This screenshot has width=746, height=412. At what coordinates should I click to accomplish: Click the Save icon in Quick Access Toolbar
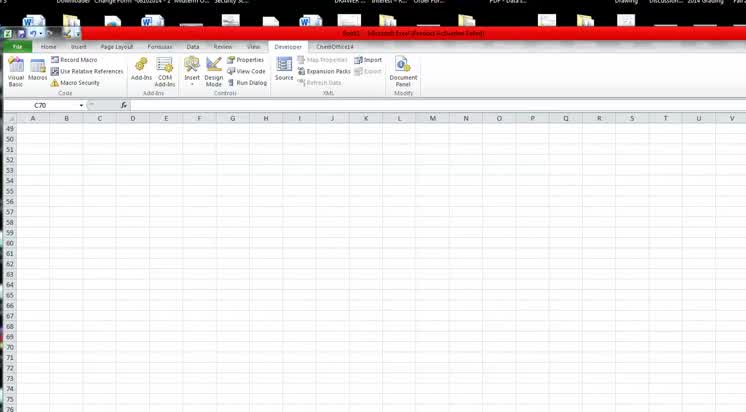coord(21,34)
